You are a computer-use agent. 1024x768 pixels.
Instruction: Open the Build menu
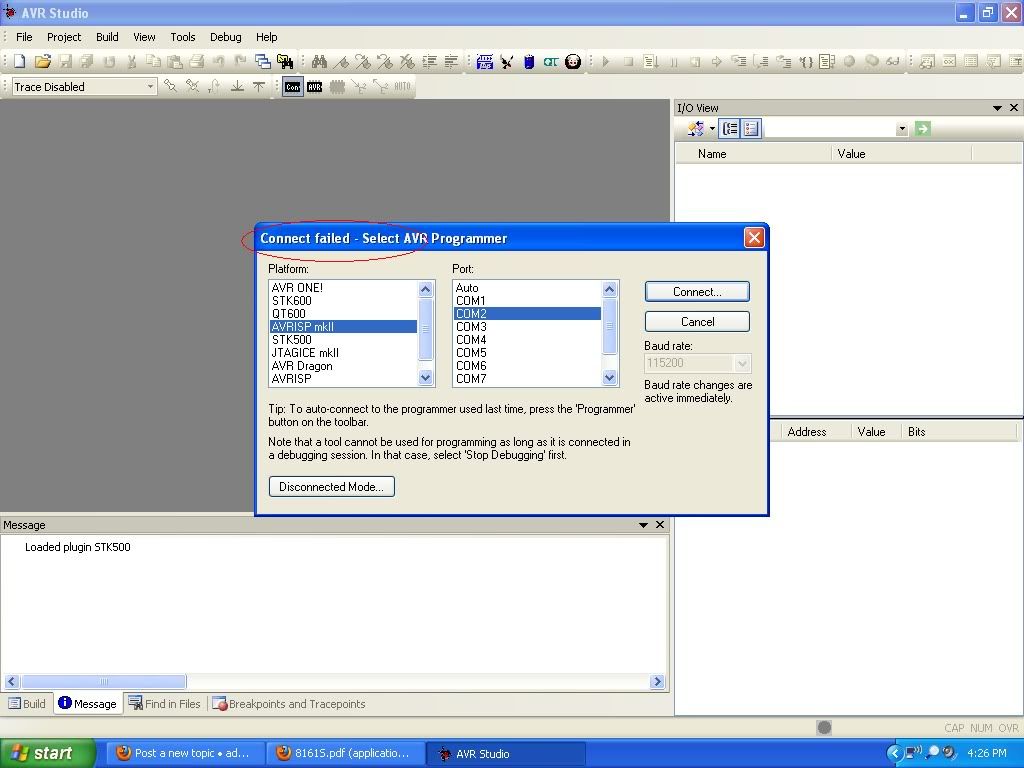pyautogui.click(x=107, y=37)
